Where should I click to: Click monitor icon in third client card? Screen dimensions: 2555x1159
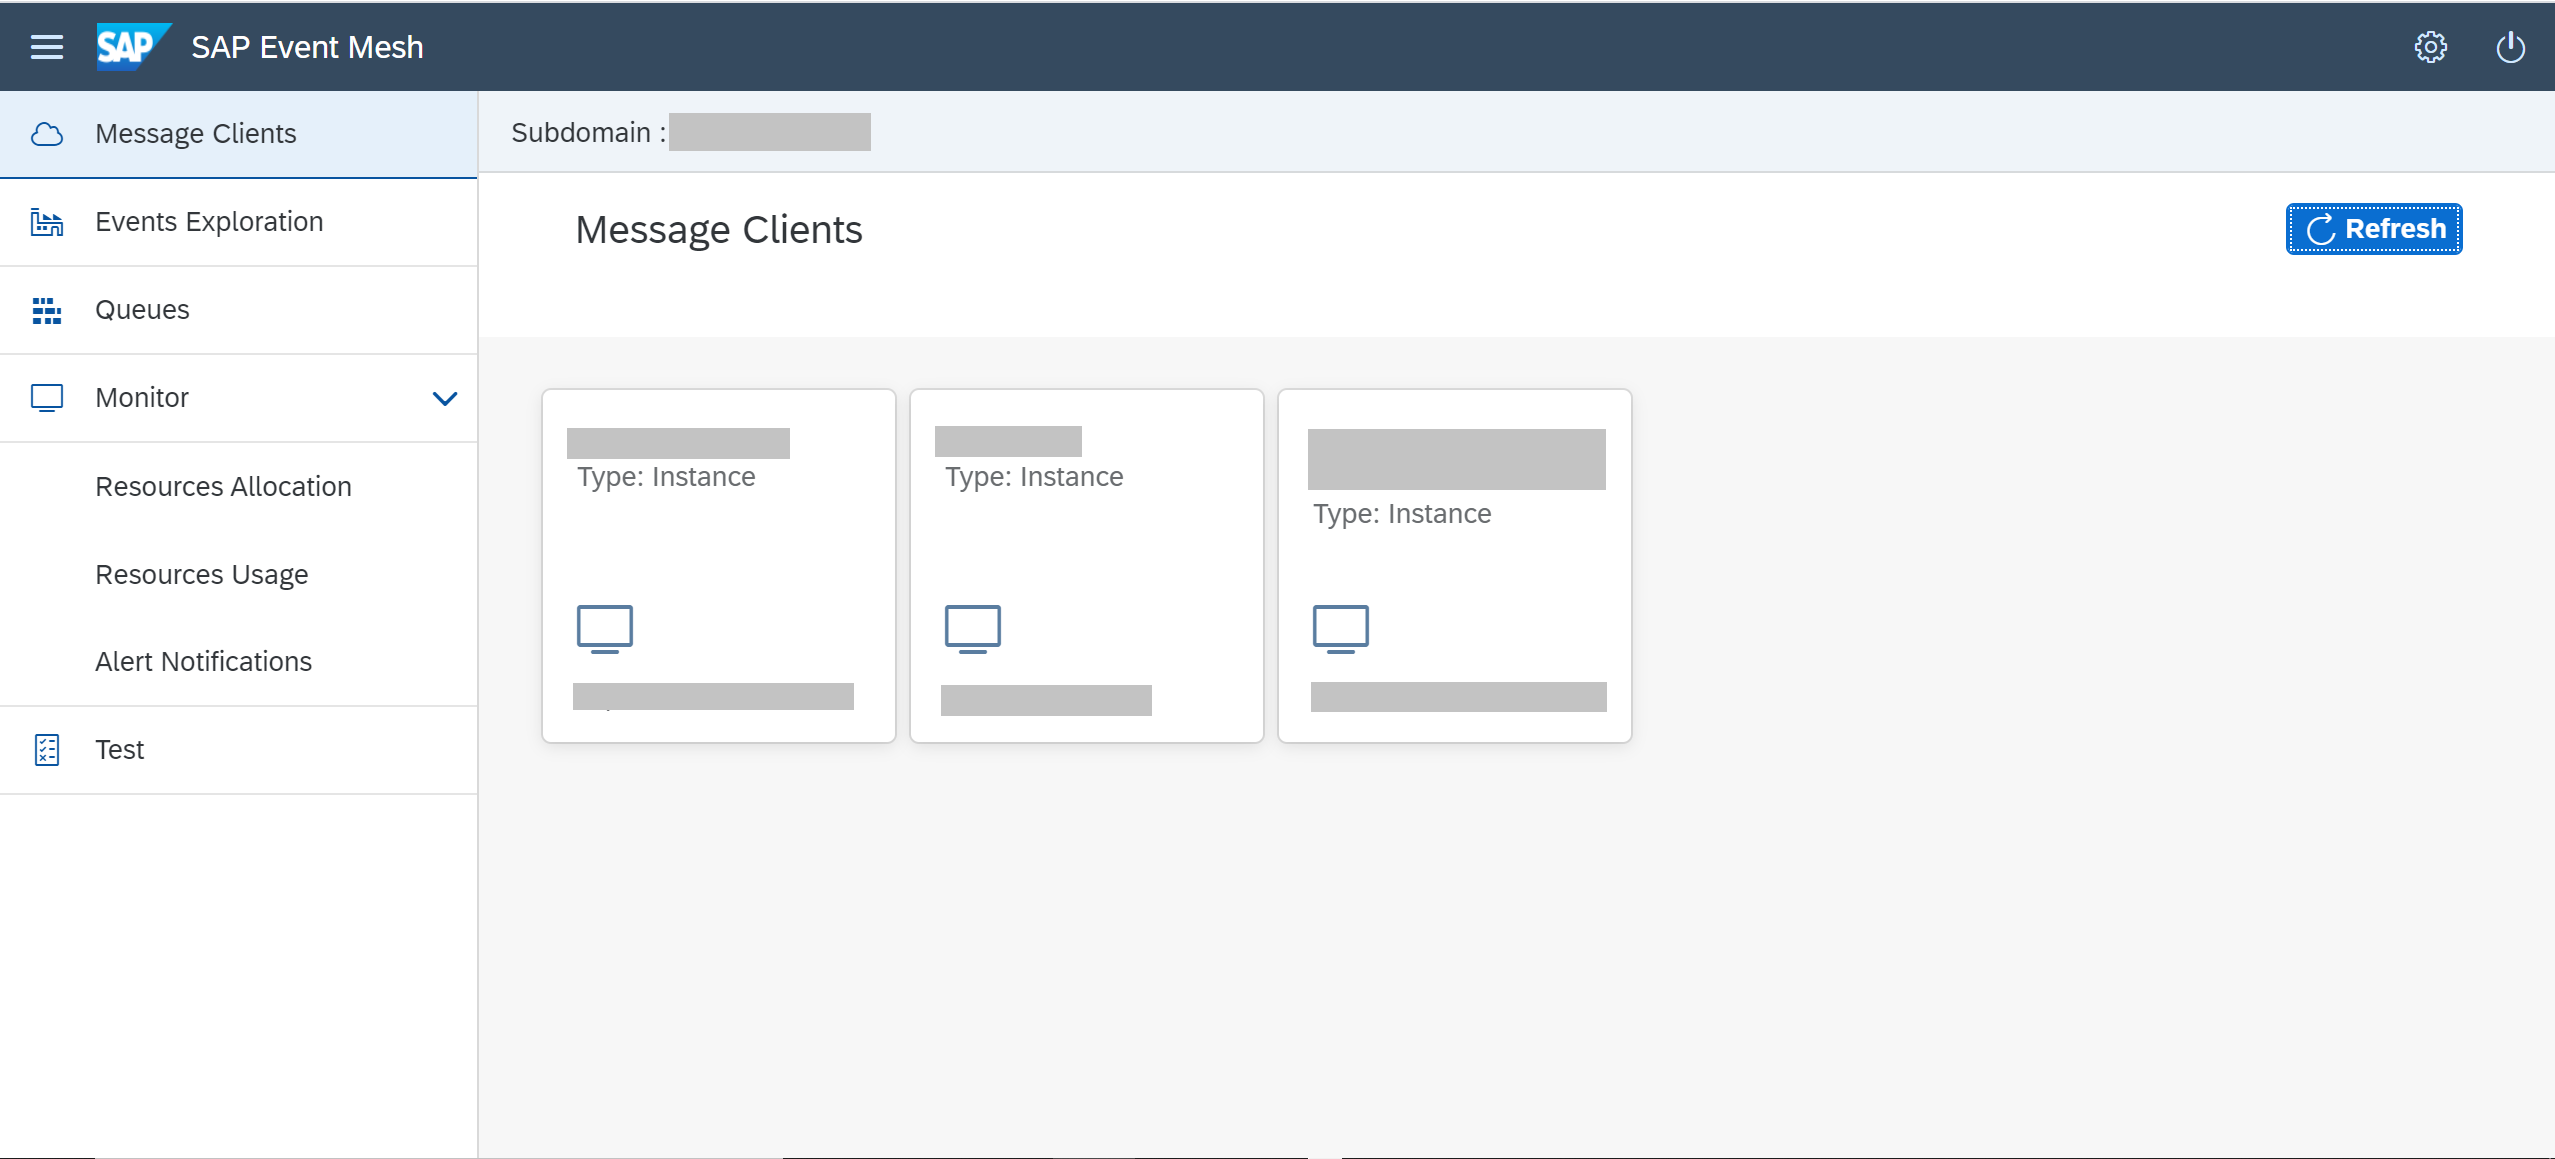(x=1341, y=629)
